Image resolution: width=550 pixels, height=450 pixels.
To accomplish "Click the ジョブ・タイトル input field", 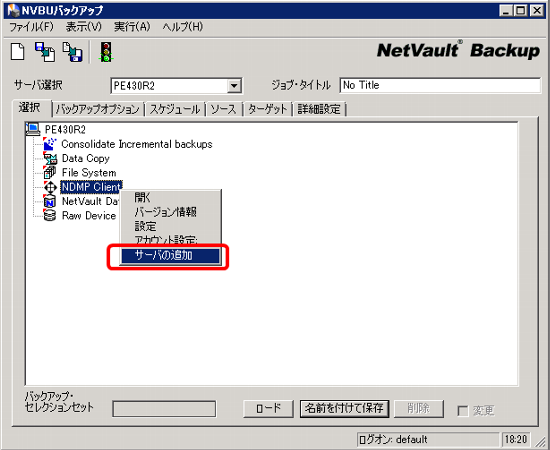I will click(440, 85).
